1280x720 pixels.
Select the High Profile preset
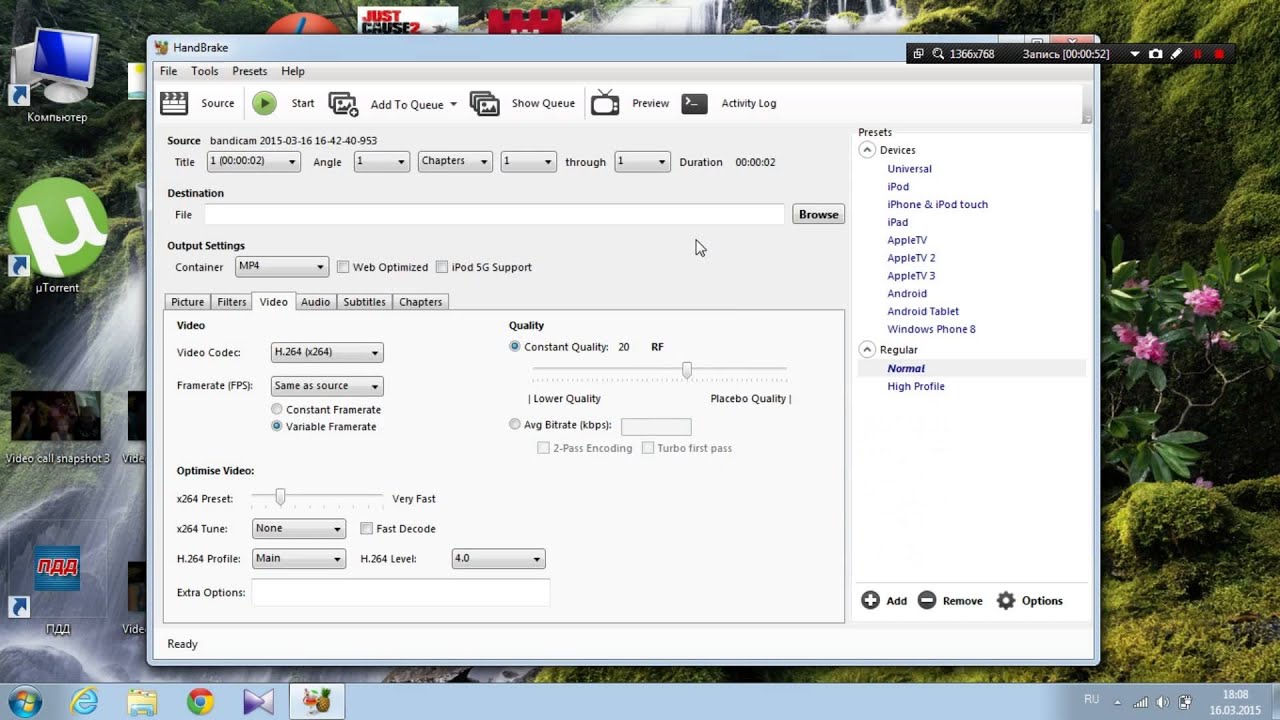coord(915,386)
